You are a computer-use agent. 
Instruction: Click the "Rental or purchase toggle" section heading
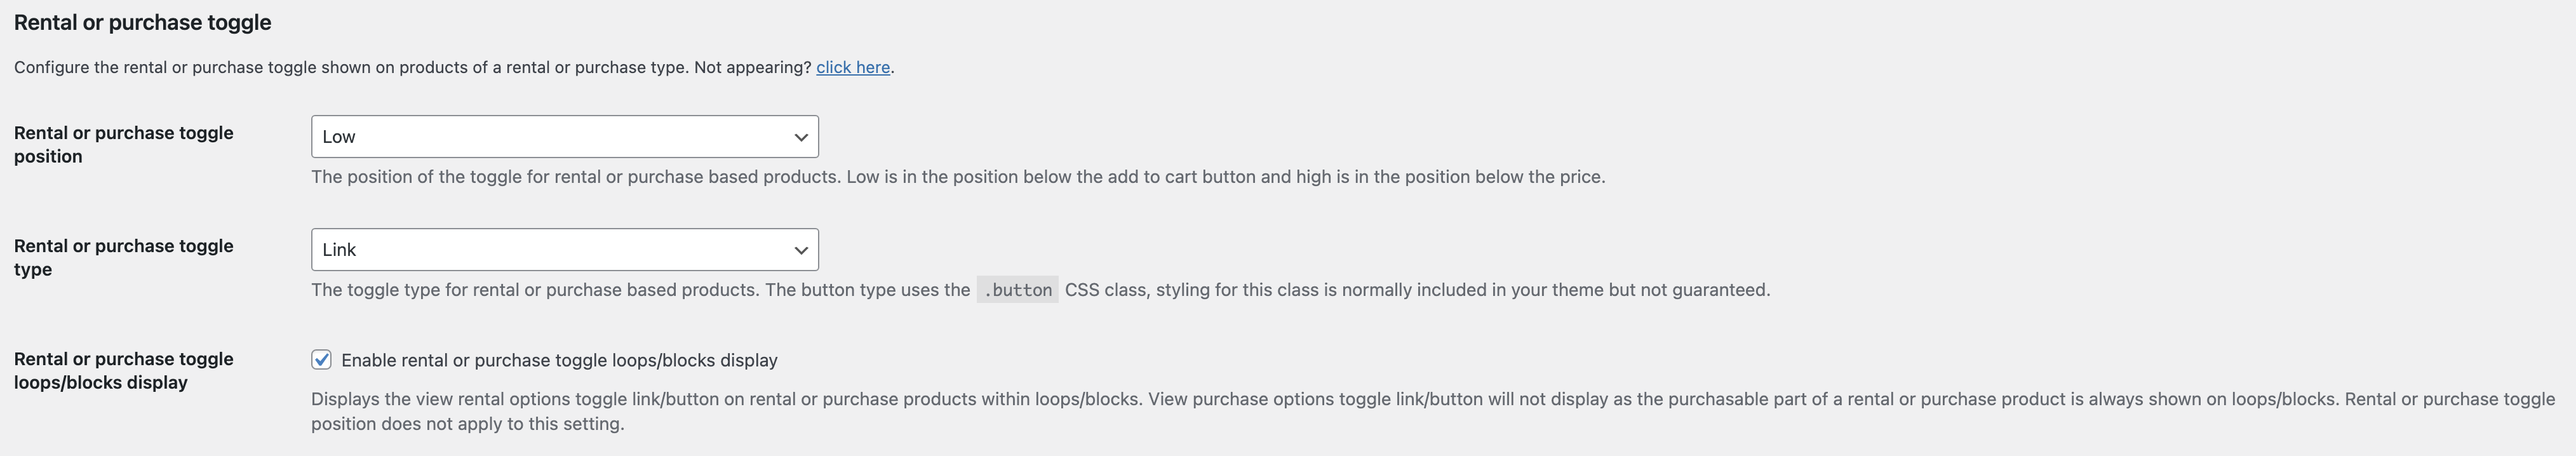point(142,22)
